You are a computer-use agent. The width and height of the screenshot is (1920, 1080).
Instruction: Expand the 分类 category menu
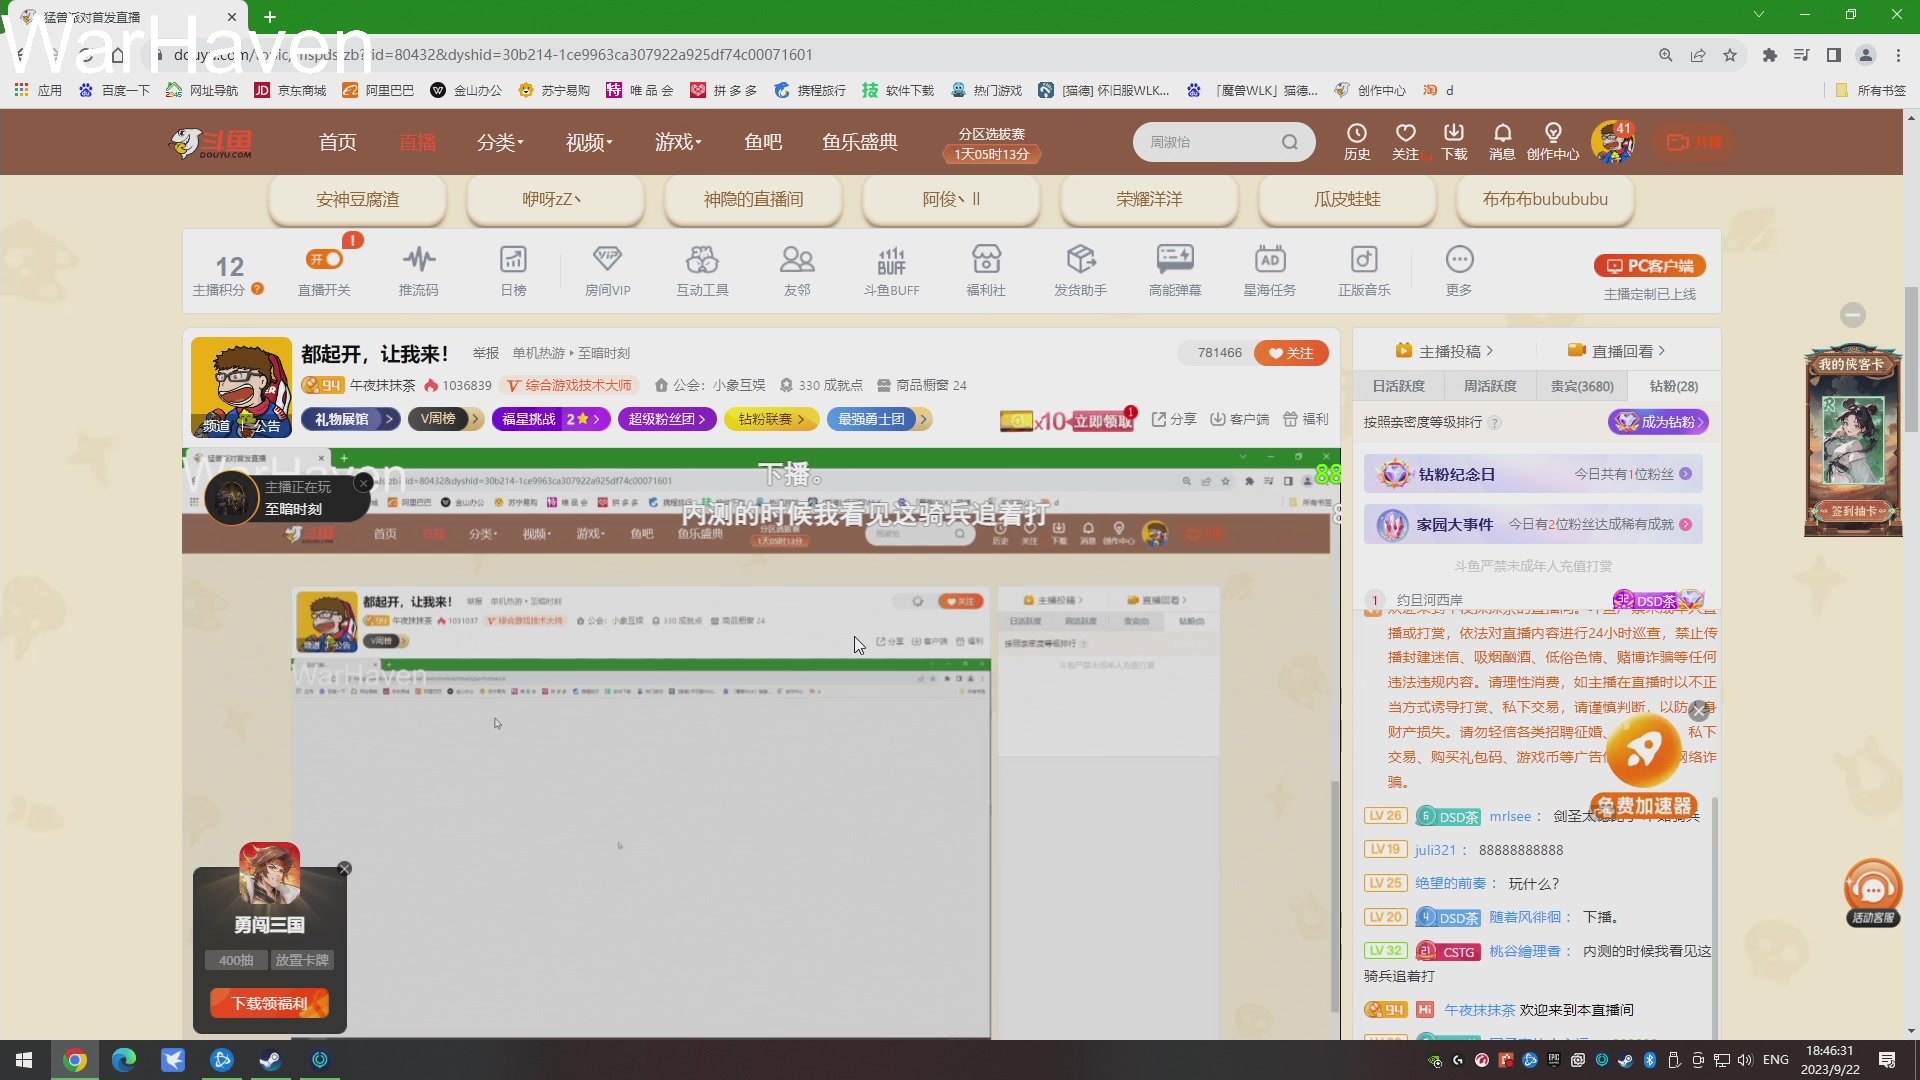tap(500, 142)
